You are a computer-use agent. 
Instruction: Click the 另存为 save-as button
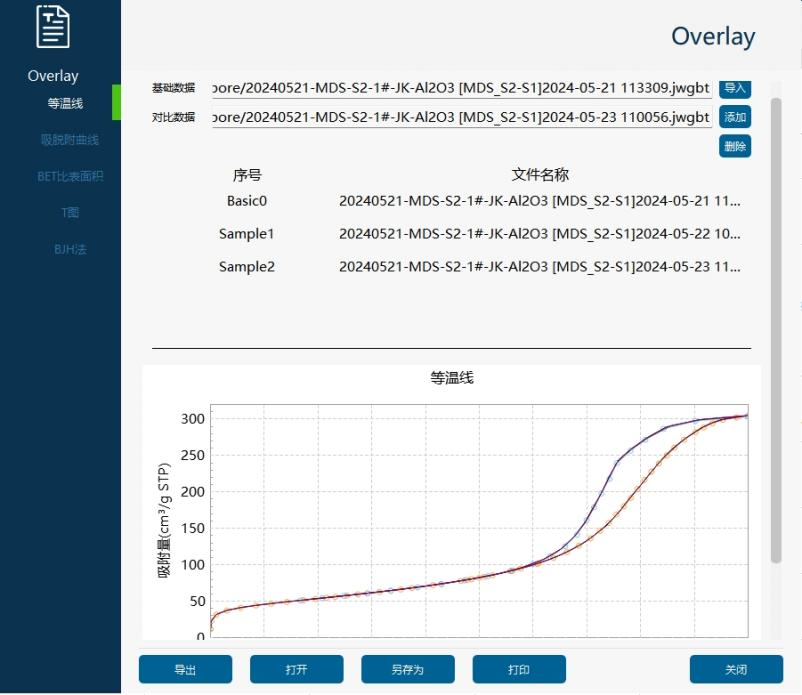[408, 669]
